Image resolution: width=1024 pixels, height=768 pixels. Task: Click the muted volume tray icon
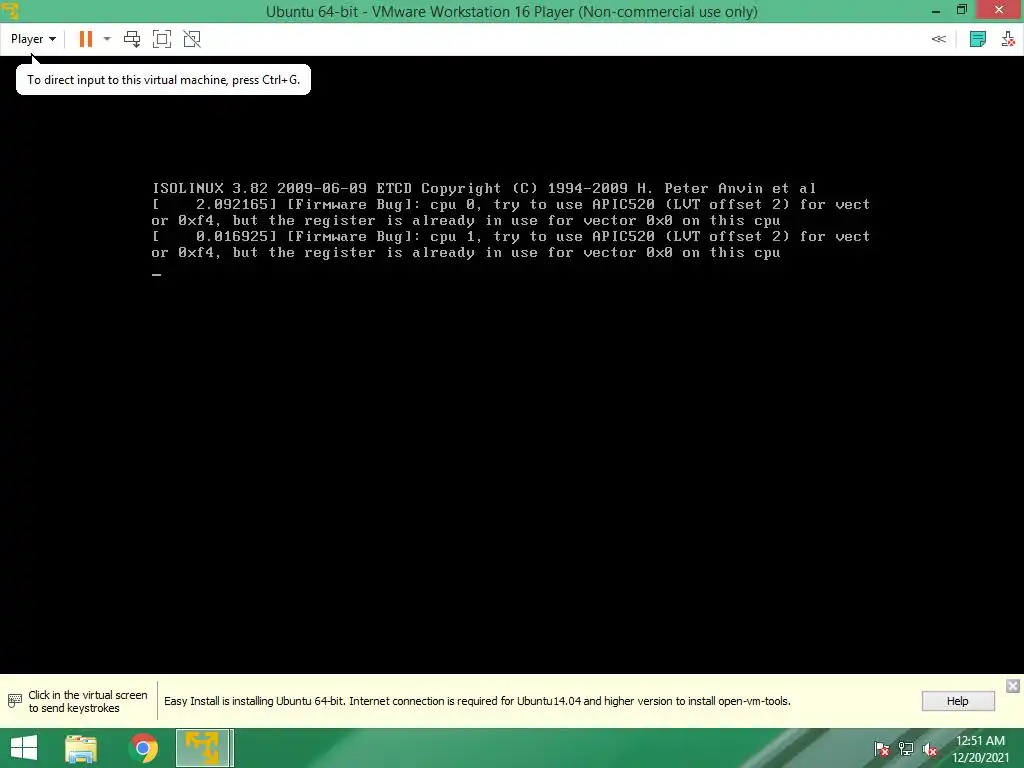click(x=930, y=749)
